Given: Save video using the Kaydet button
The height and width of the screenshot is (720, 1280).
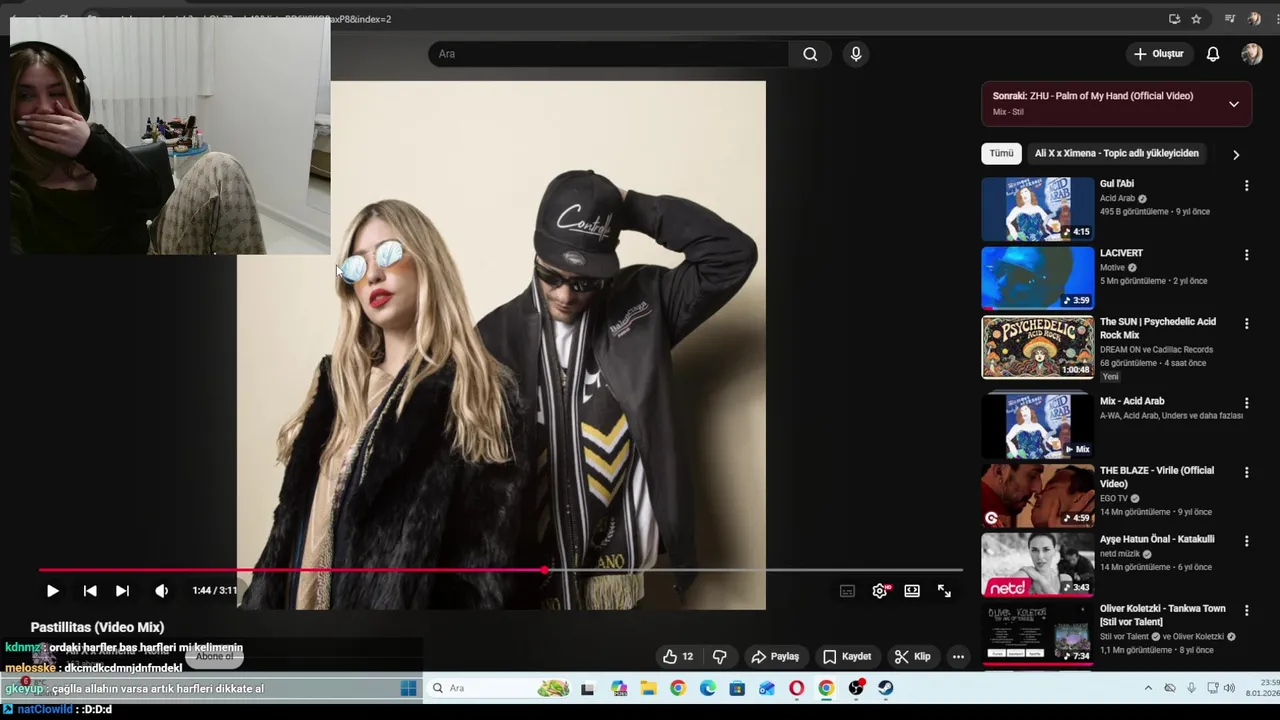Looking at the screenshot, I should (x=847, y=657).
